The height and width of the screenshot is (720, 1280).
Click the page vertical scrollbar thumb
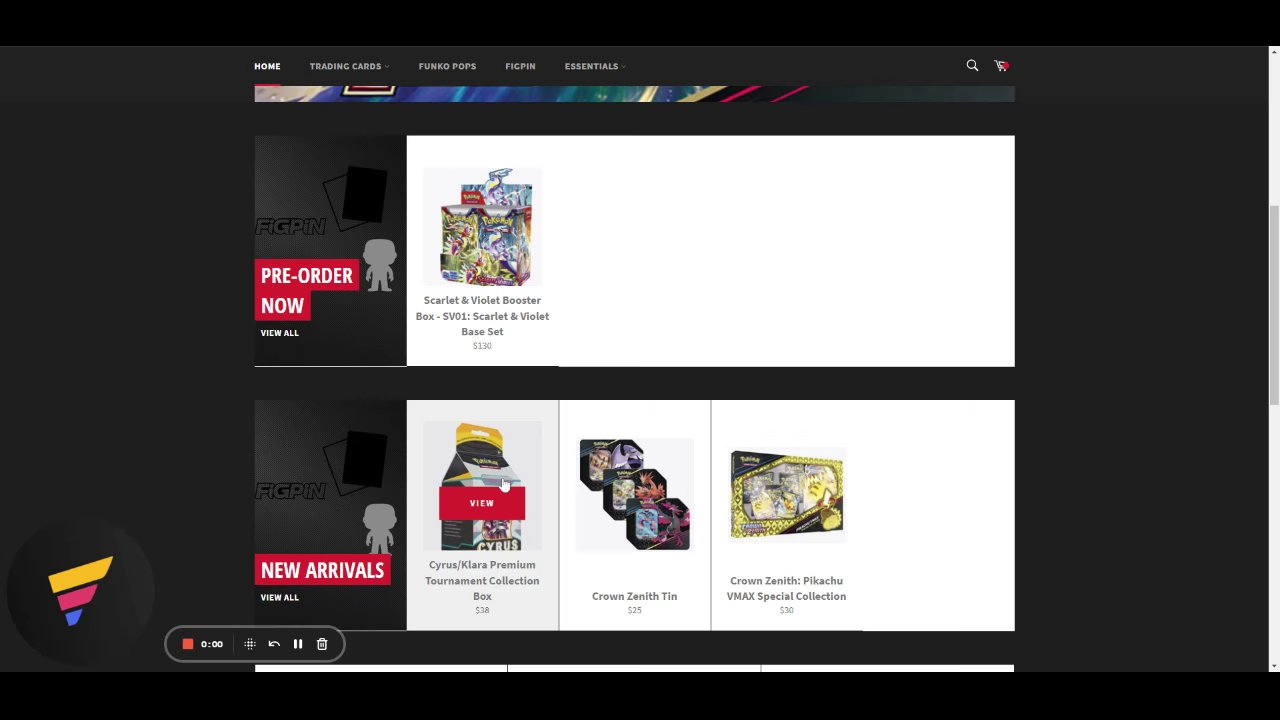coord(1274,304)
